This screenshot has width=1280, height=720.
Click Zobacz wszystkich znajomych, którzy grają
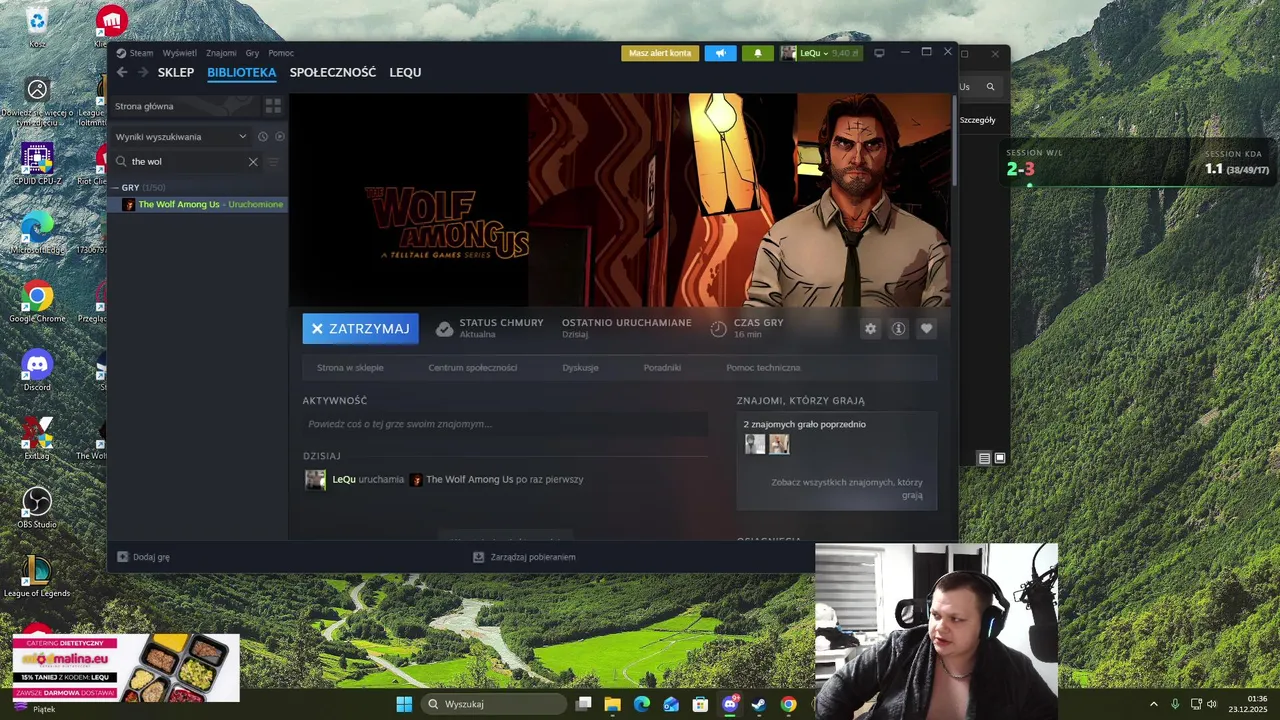point(847,488)
